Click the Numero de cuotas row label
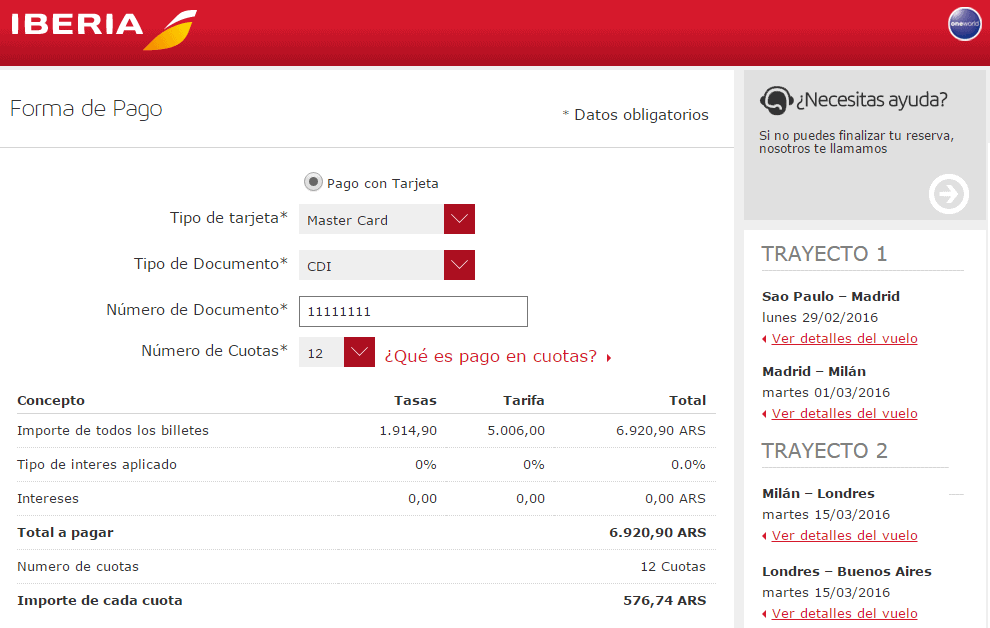This screenshot has width=990, height=628. pos(78,566)
